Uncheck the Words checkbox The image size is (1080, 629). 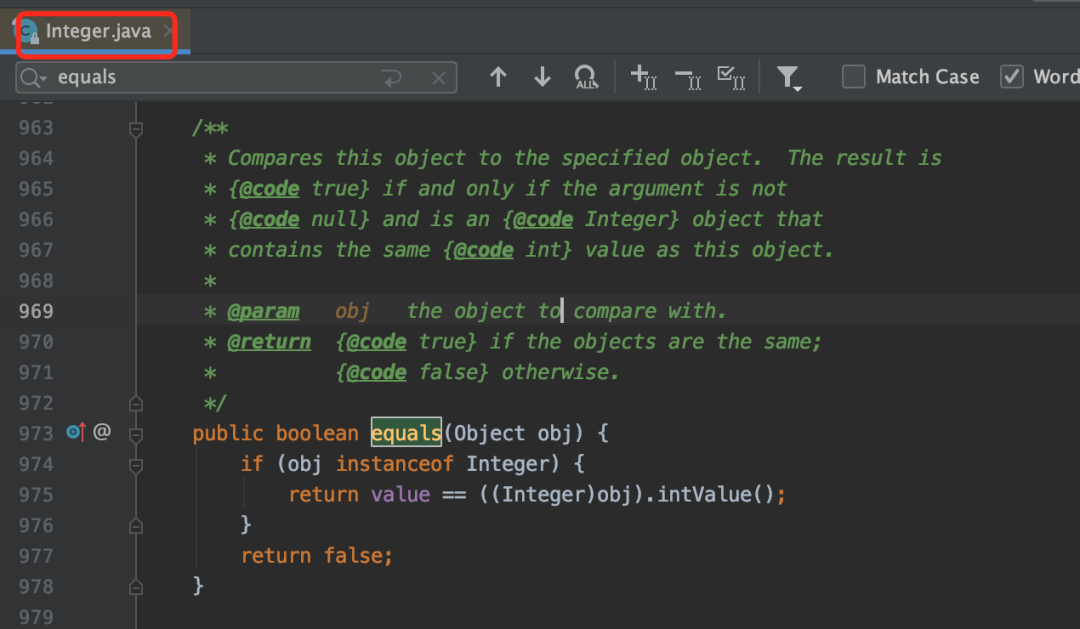(x=1011, y=76)
